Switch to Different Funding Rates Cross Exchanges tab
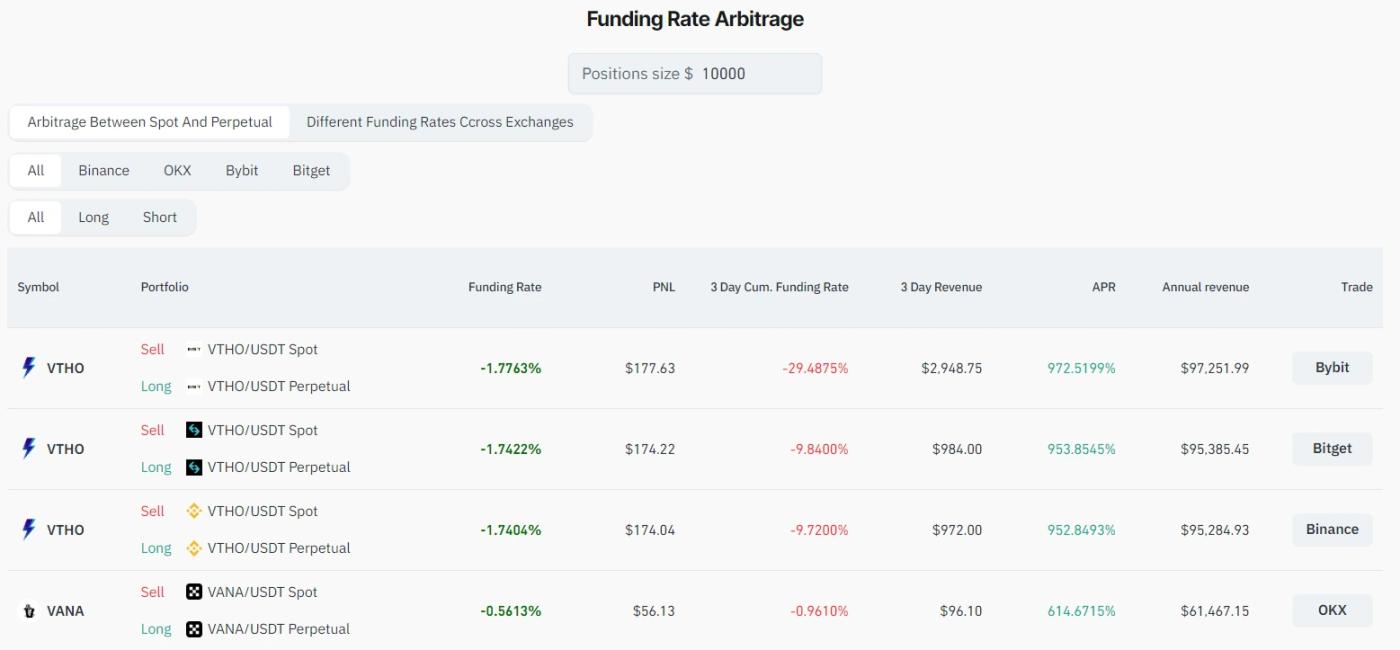The image size is (1400, 650). [x=440, y=121]
